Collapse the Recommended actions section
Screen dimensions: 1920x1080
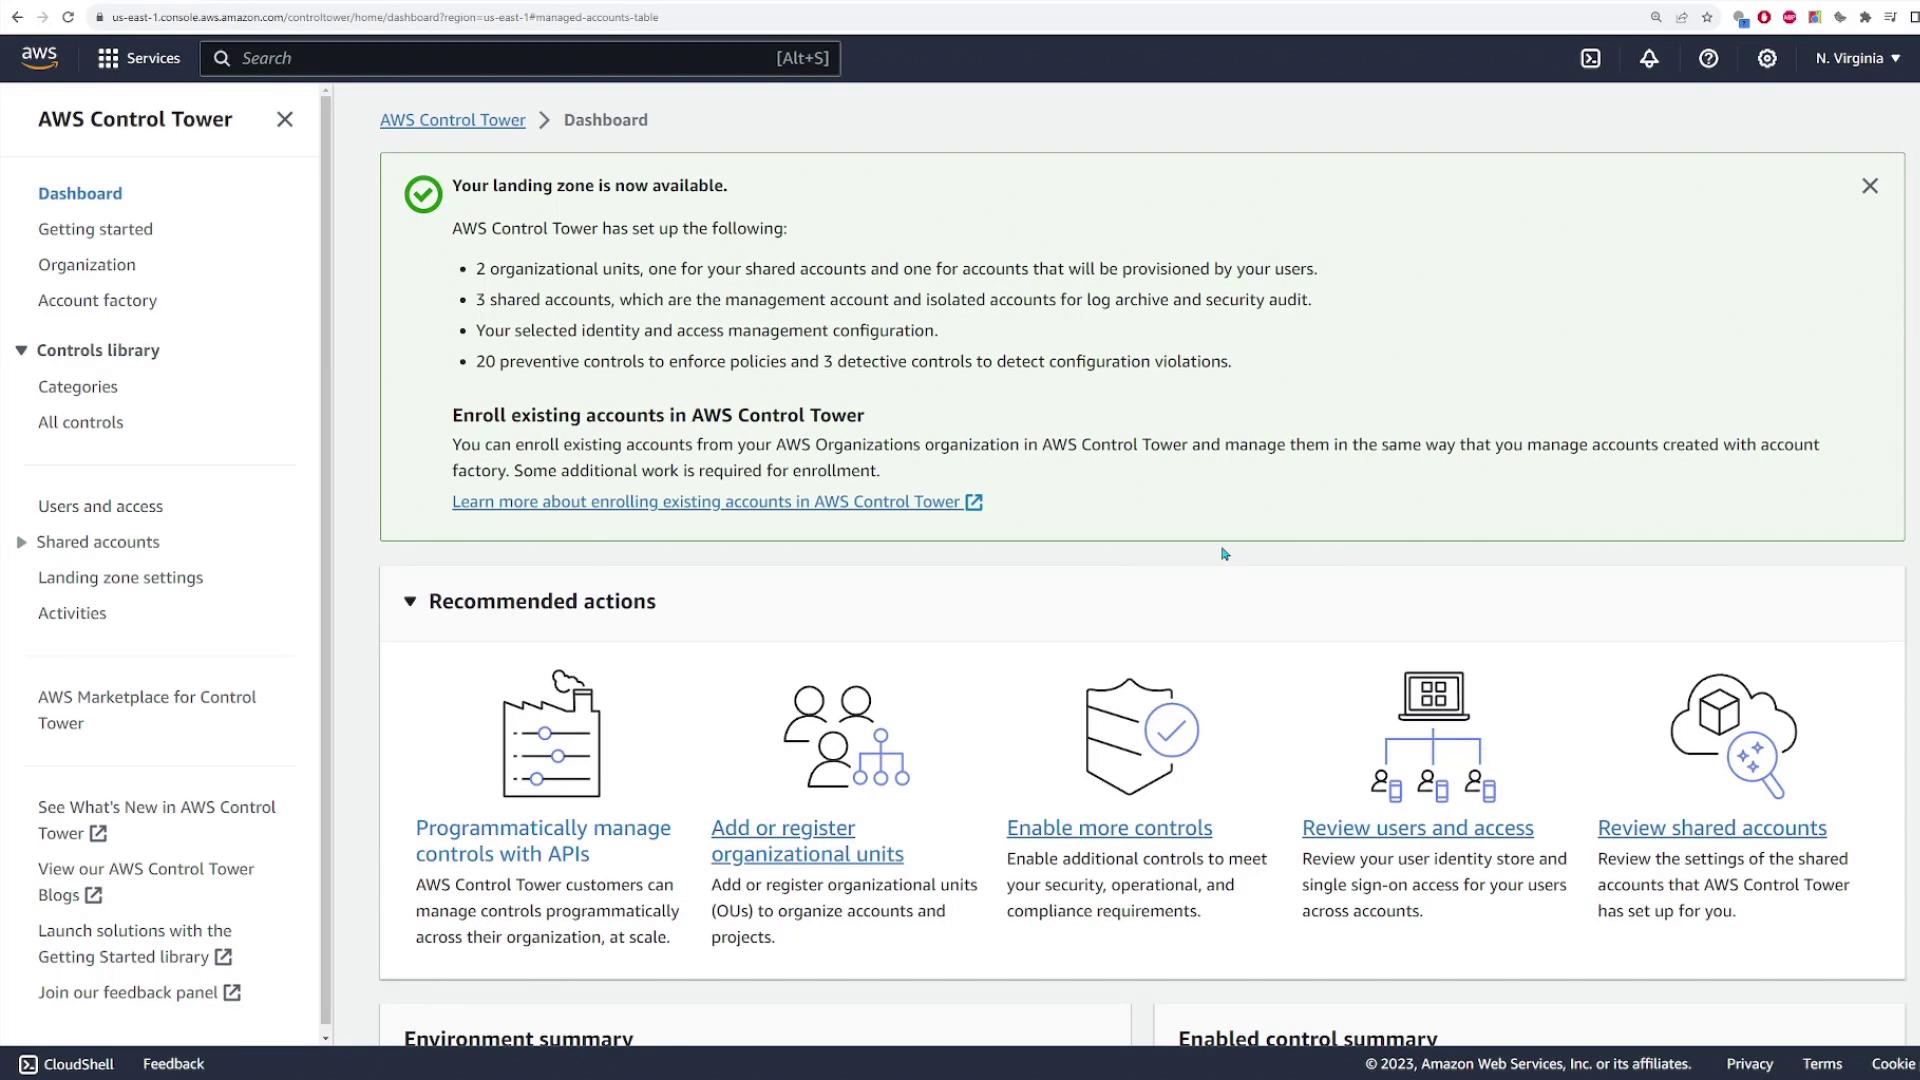point(410,601)
